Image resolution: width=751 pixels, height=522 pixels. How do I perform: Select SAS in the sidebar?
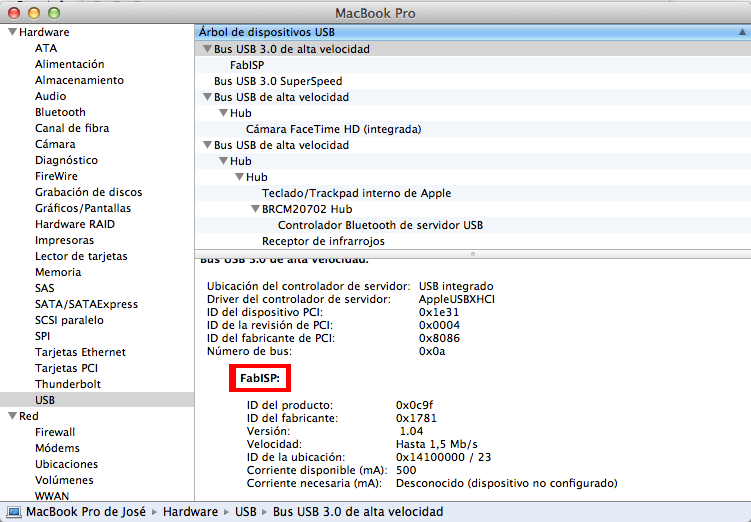tap(45, 288)
